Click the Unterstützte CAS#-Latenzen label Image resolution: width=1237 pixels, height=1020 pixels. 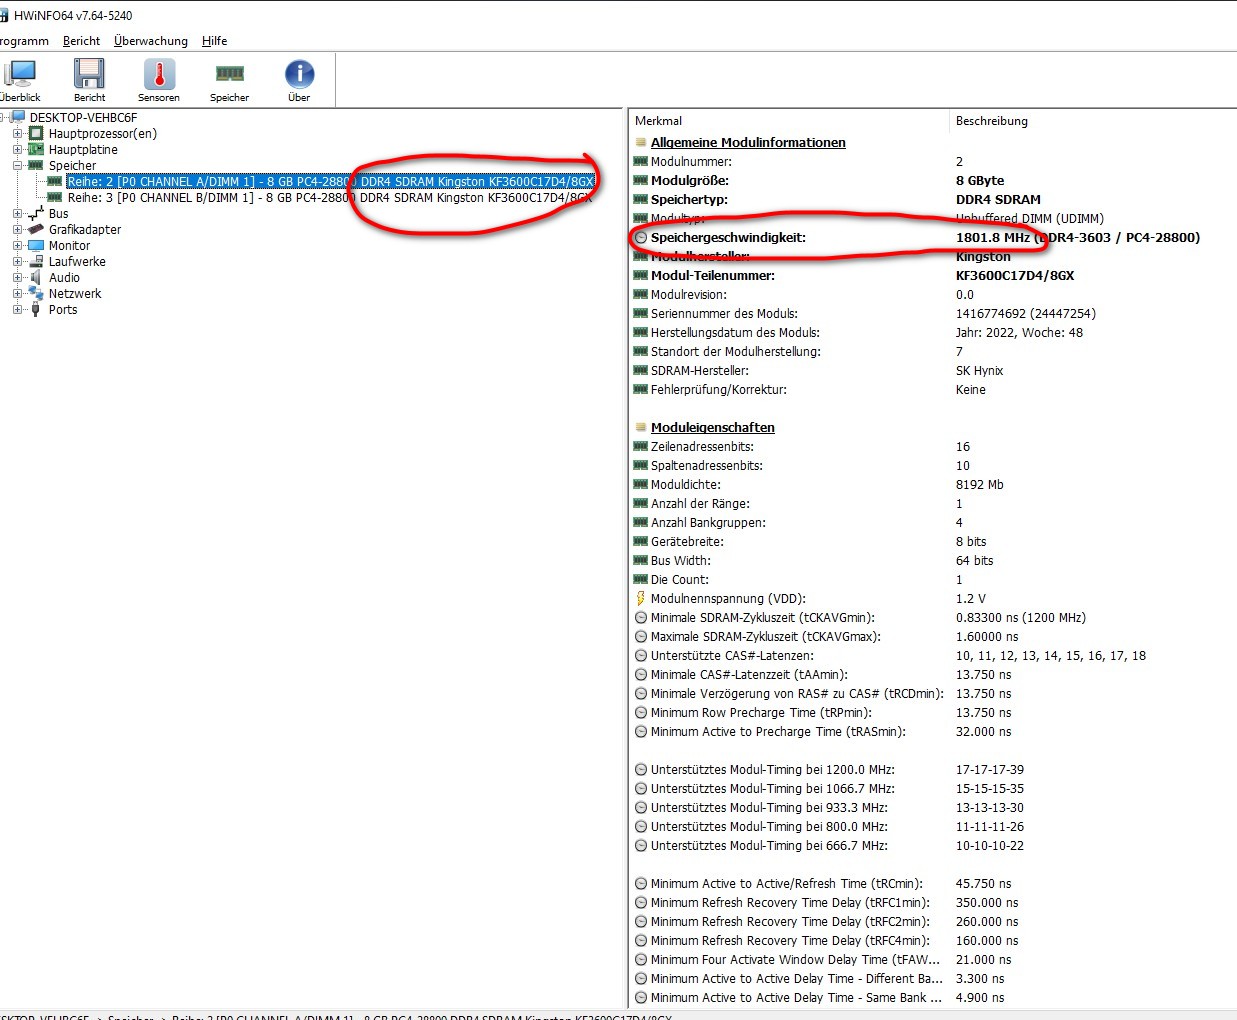(x=732, y=656)
